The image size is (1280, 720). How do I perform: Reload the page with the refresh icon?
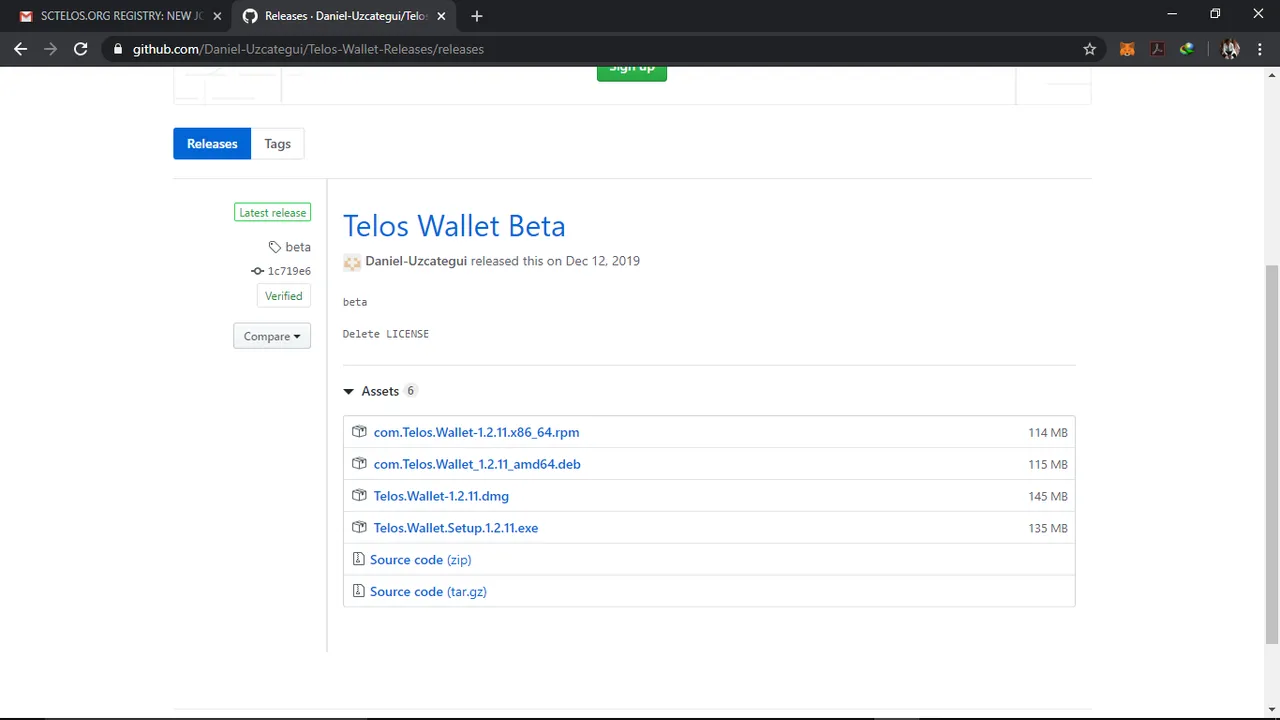[x=81, y=49]
